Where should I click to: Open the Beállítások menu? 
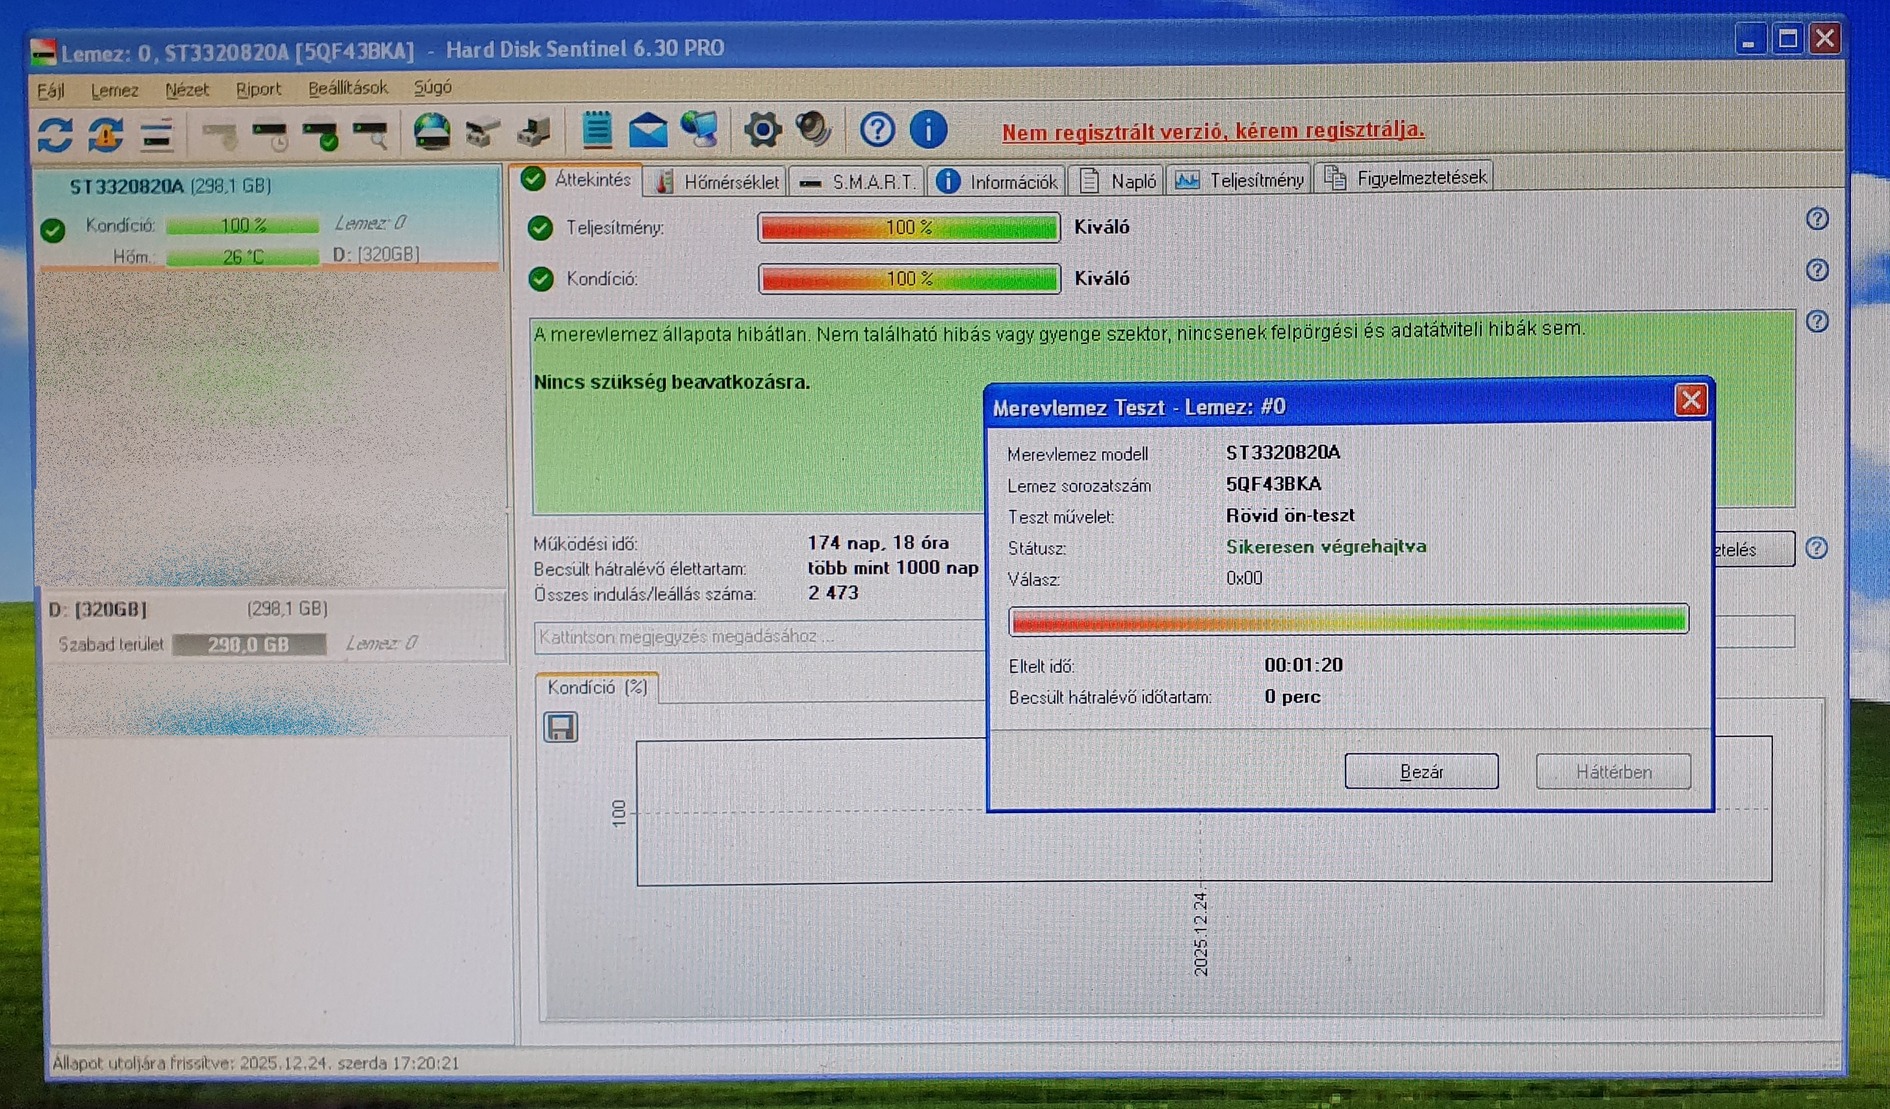click(x=347, y=88)
